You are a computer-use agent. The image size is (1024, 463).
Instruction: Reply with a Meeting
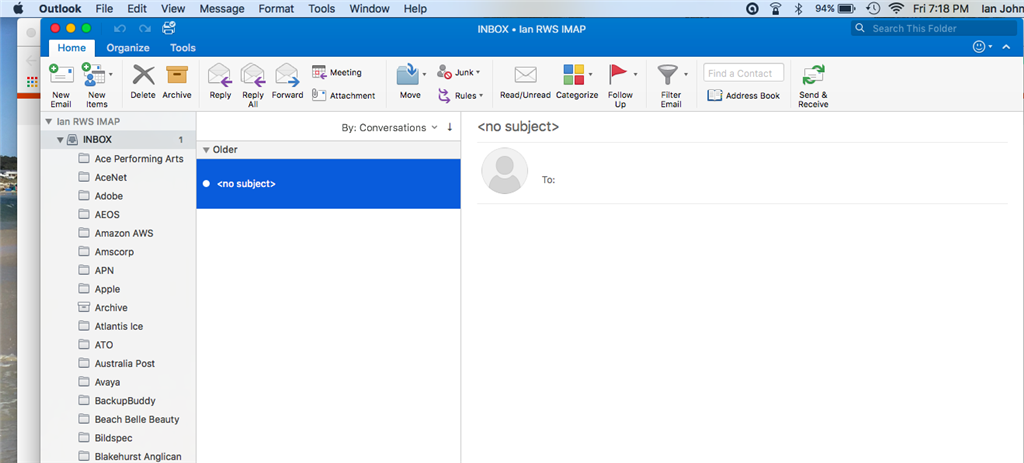click(337, 72)
